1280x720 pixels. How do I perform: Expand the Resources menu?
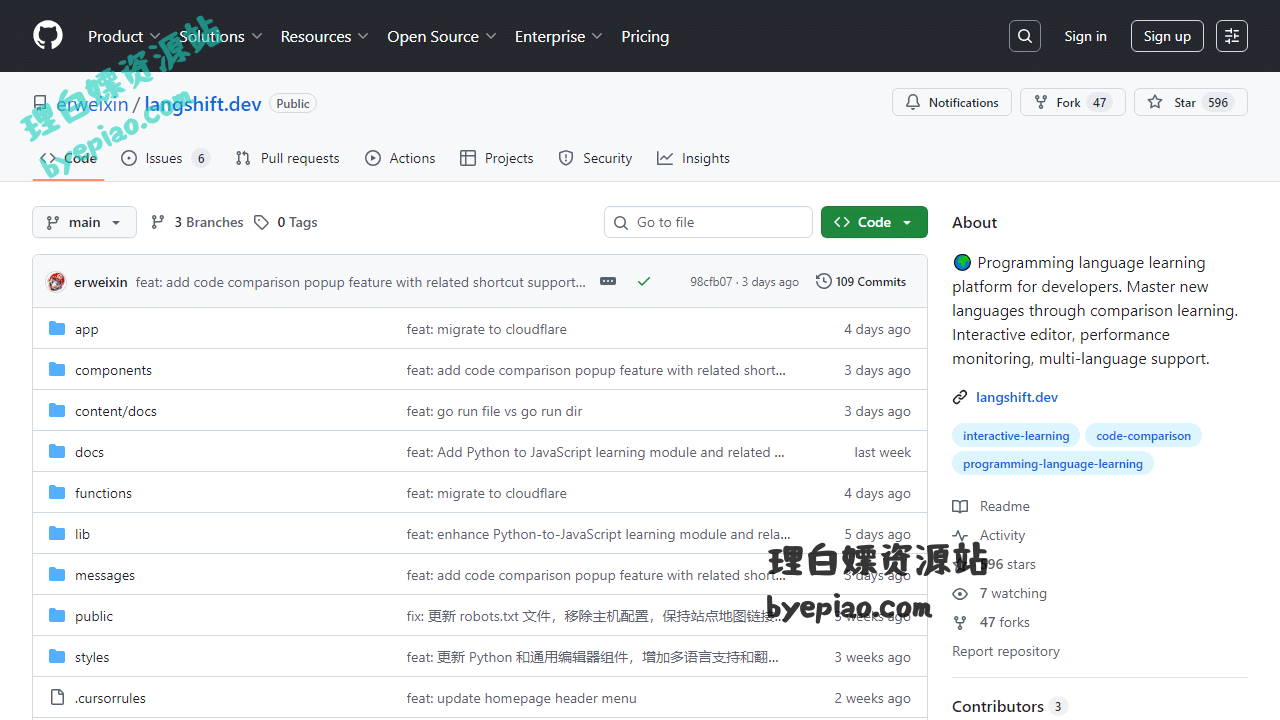point(325,36)
